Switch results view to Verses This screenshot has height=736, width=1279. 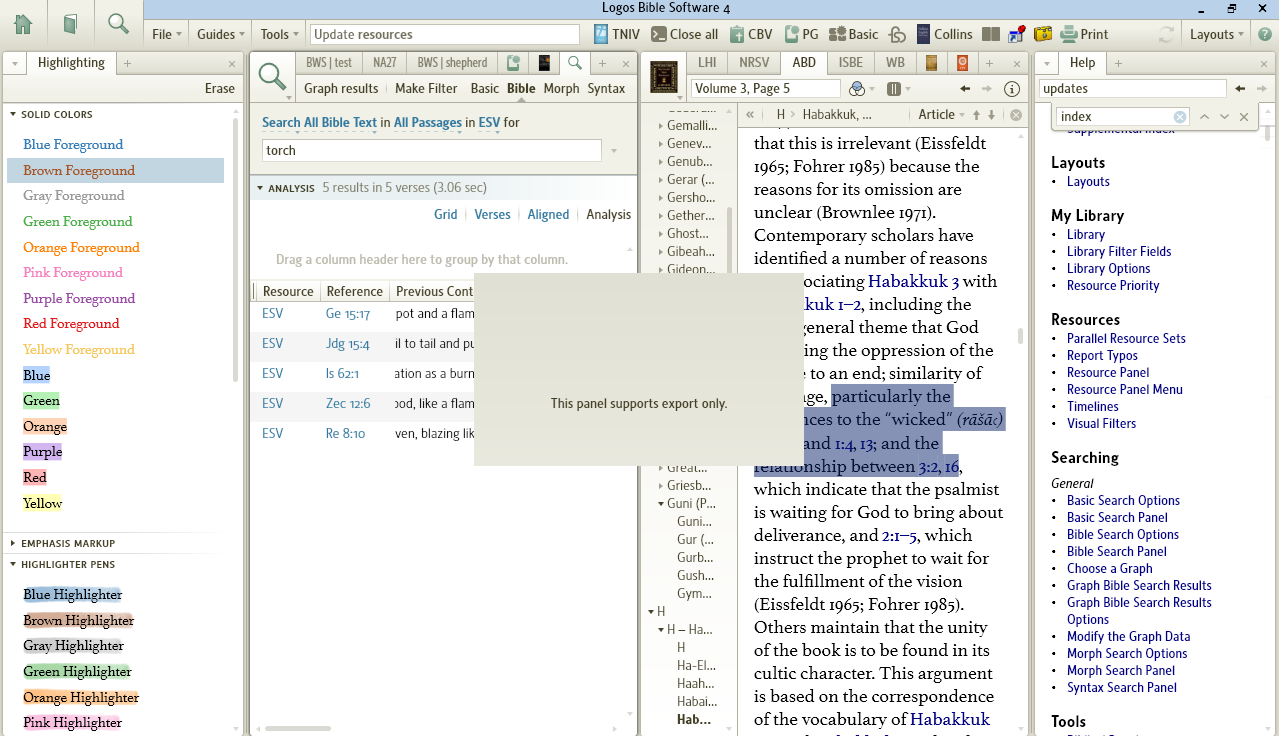[492, 214]
